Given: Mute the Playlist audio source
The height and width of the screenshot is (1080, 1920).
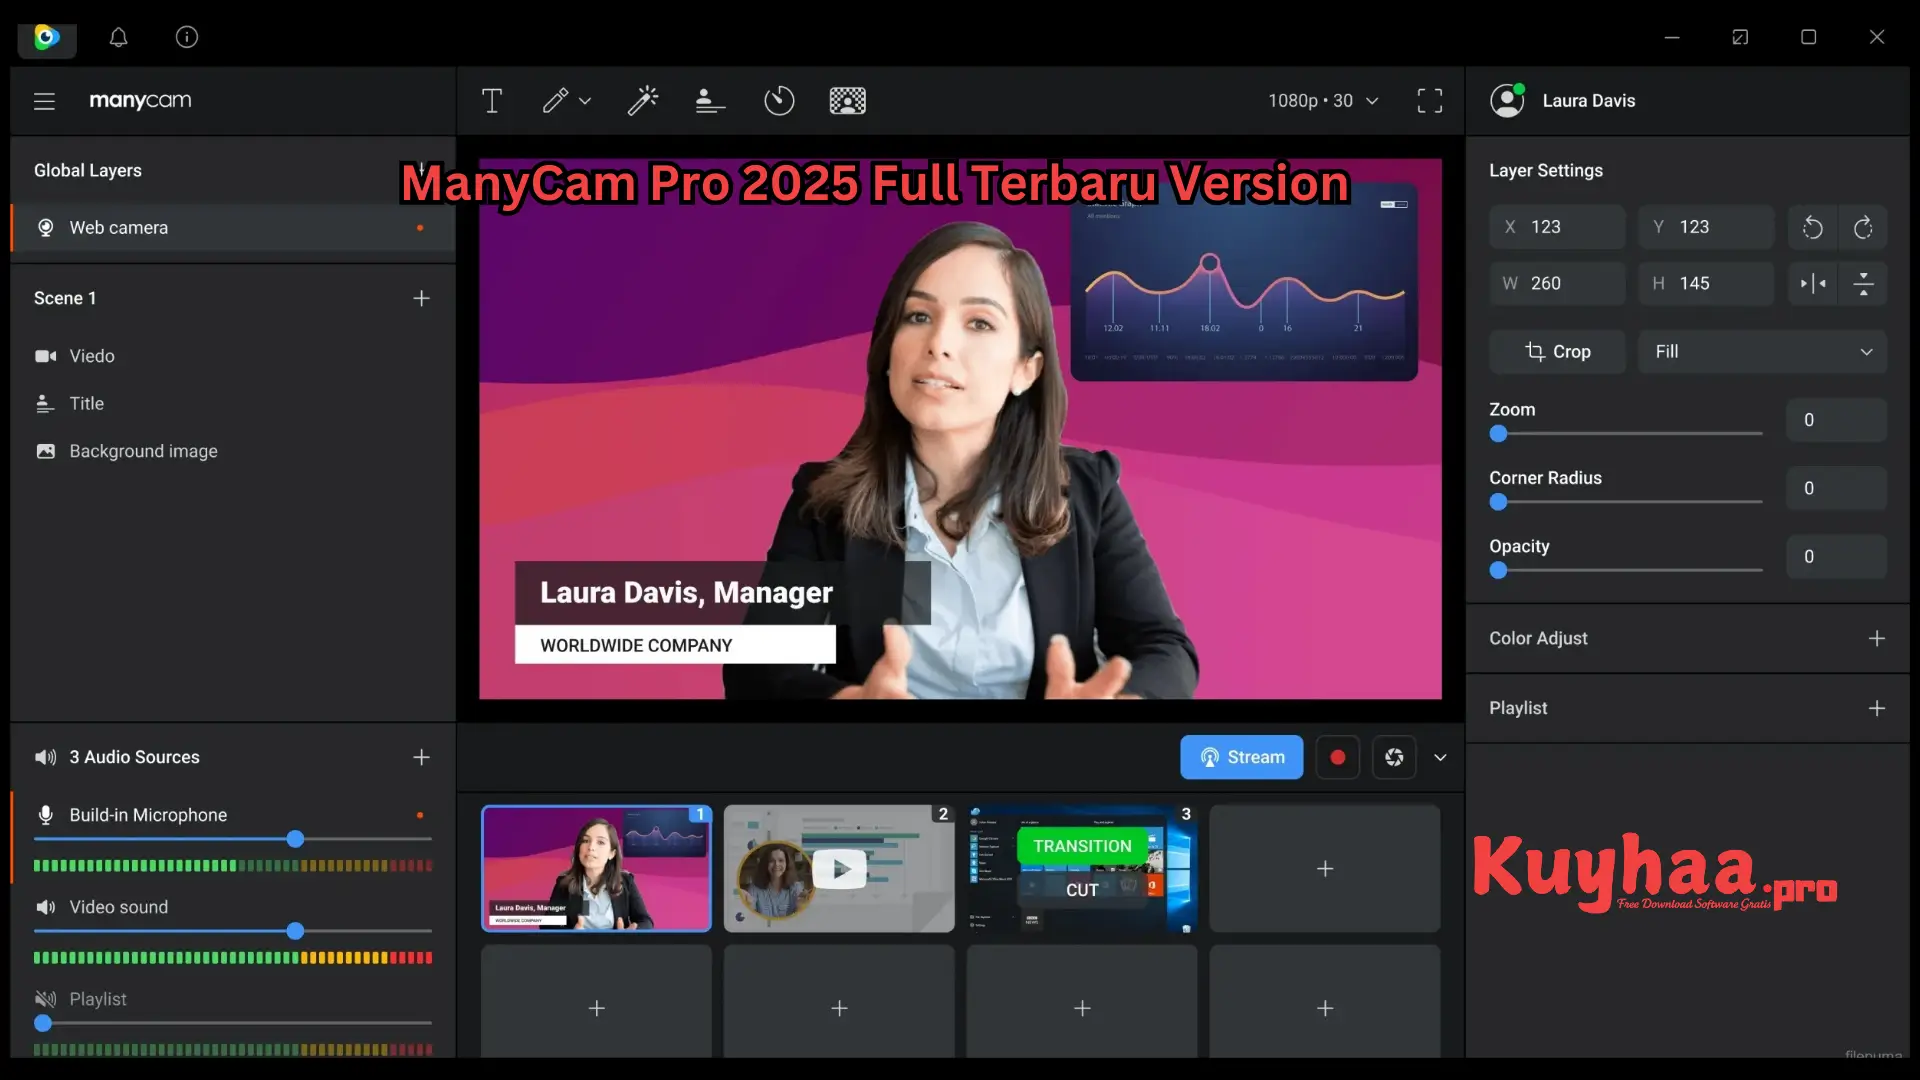Looking at the screenshot, I should [44, 998].
